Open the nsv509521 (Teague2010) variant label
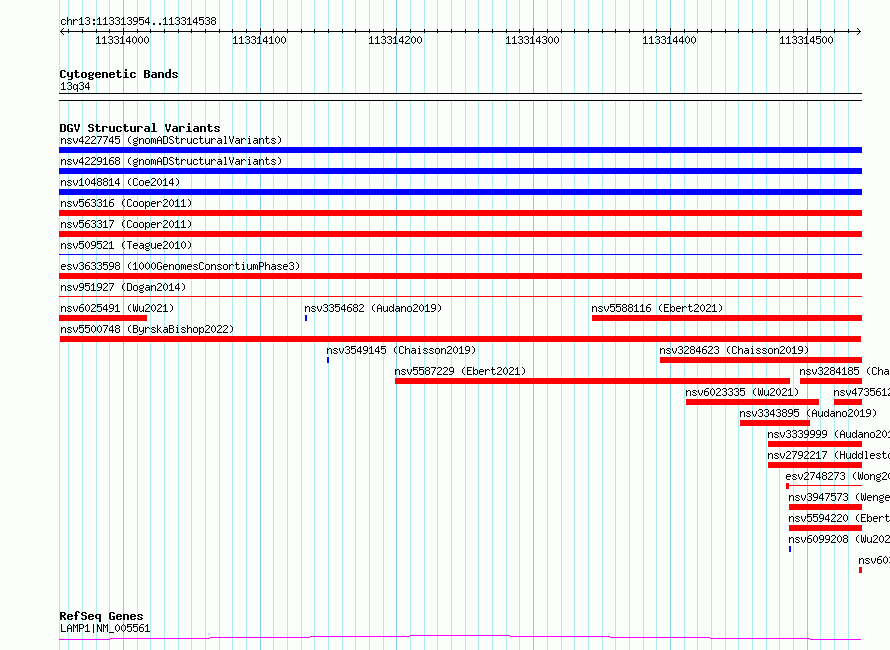Screen dimensions: 890x650 point(126,245)
